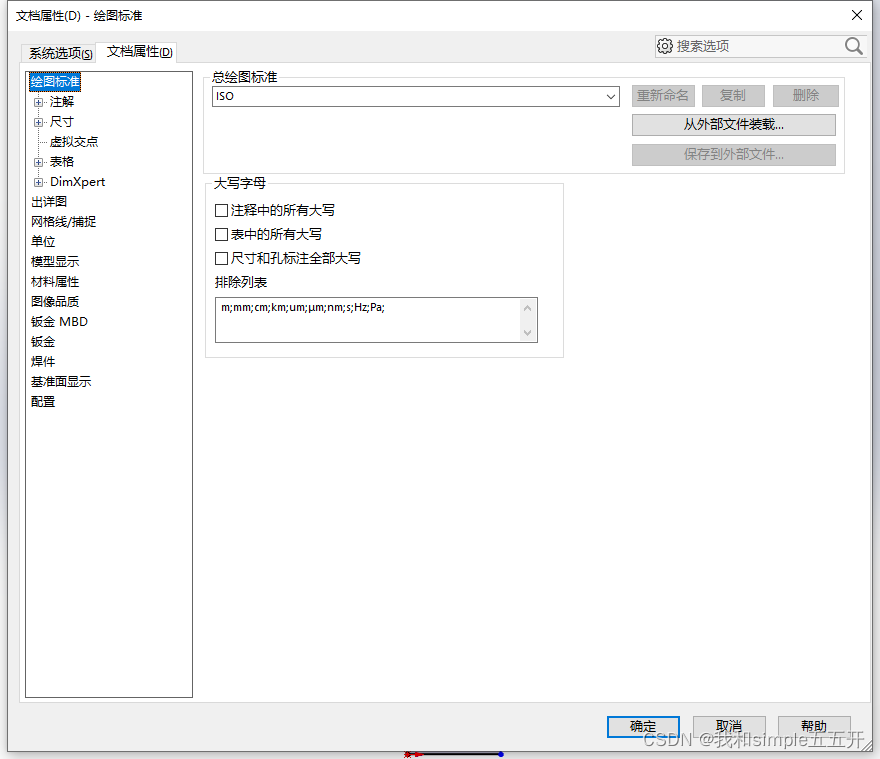
Task: Select 绘图标准 in the tree
Action: tap(55, 82)
